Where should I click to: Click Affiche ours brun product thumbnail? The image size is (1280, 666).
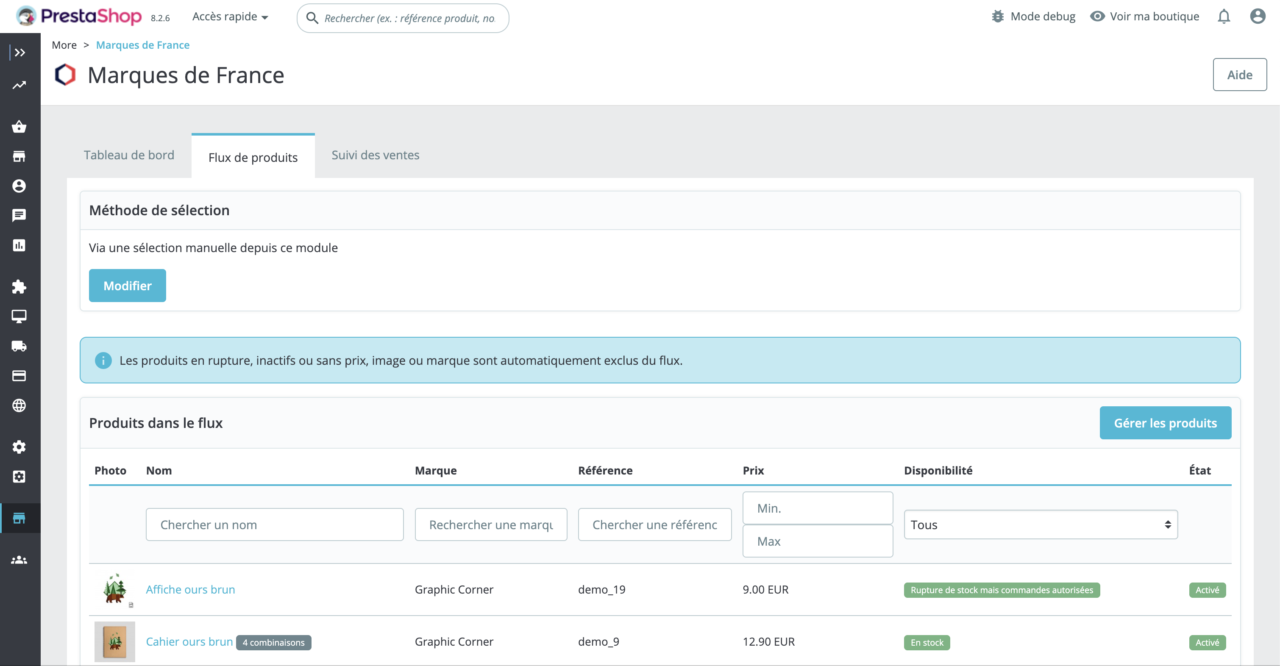tap(115, 590)
